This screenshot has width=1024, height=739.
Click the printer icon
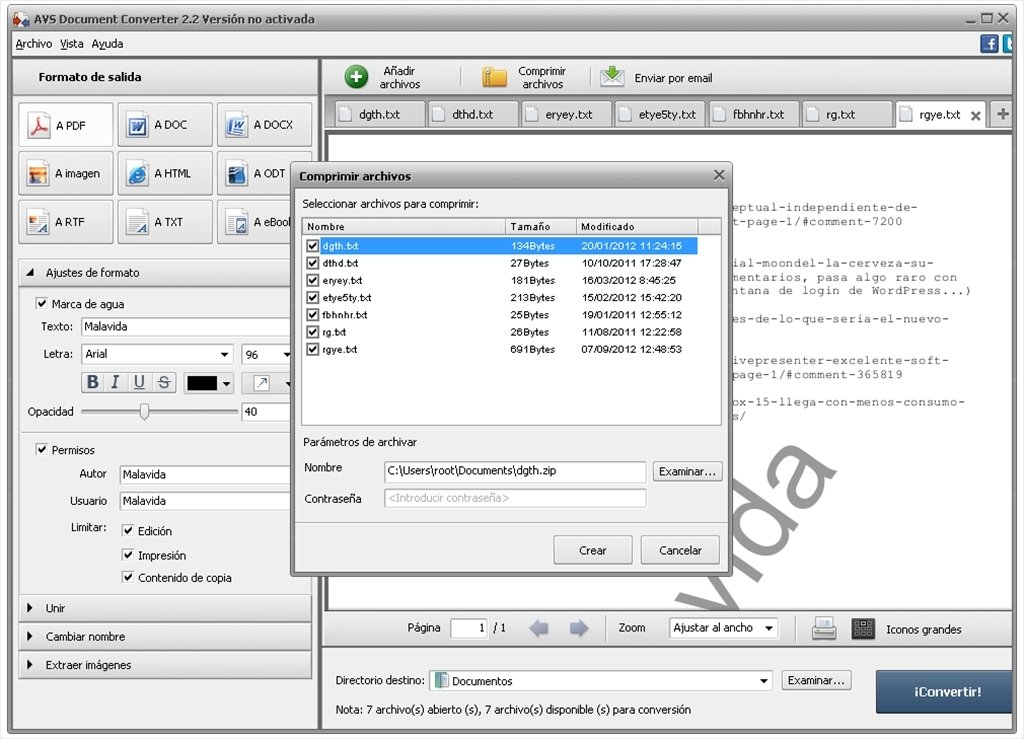(824, 629)
